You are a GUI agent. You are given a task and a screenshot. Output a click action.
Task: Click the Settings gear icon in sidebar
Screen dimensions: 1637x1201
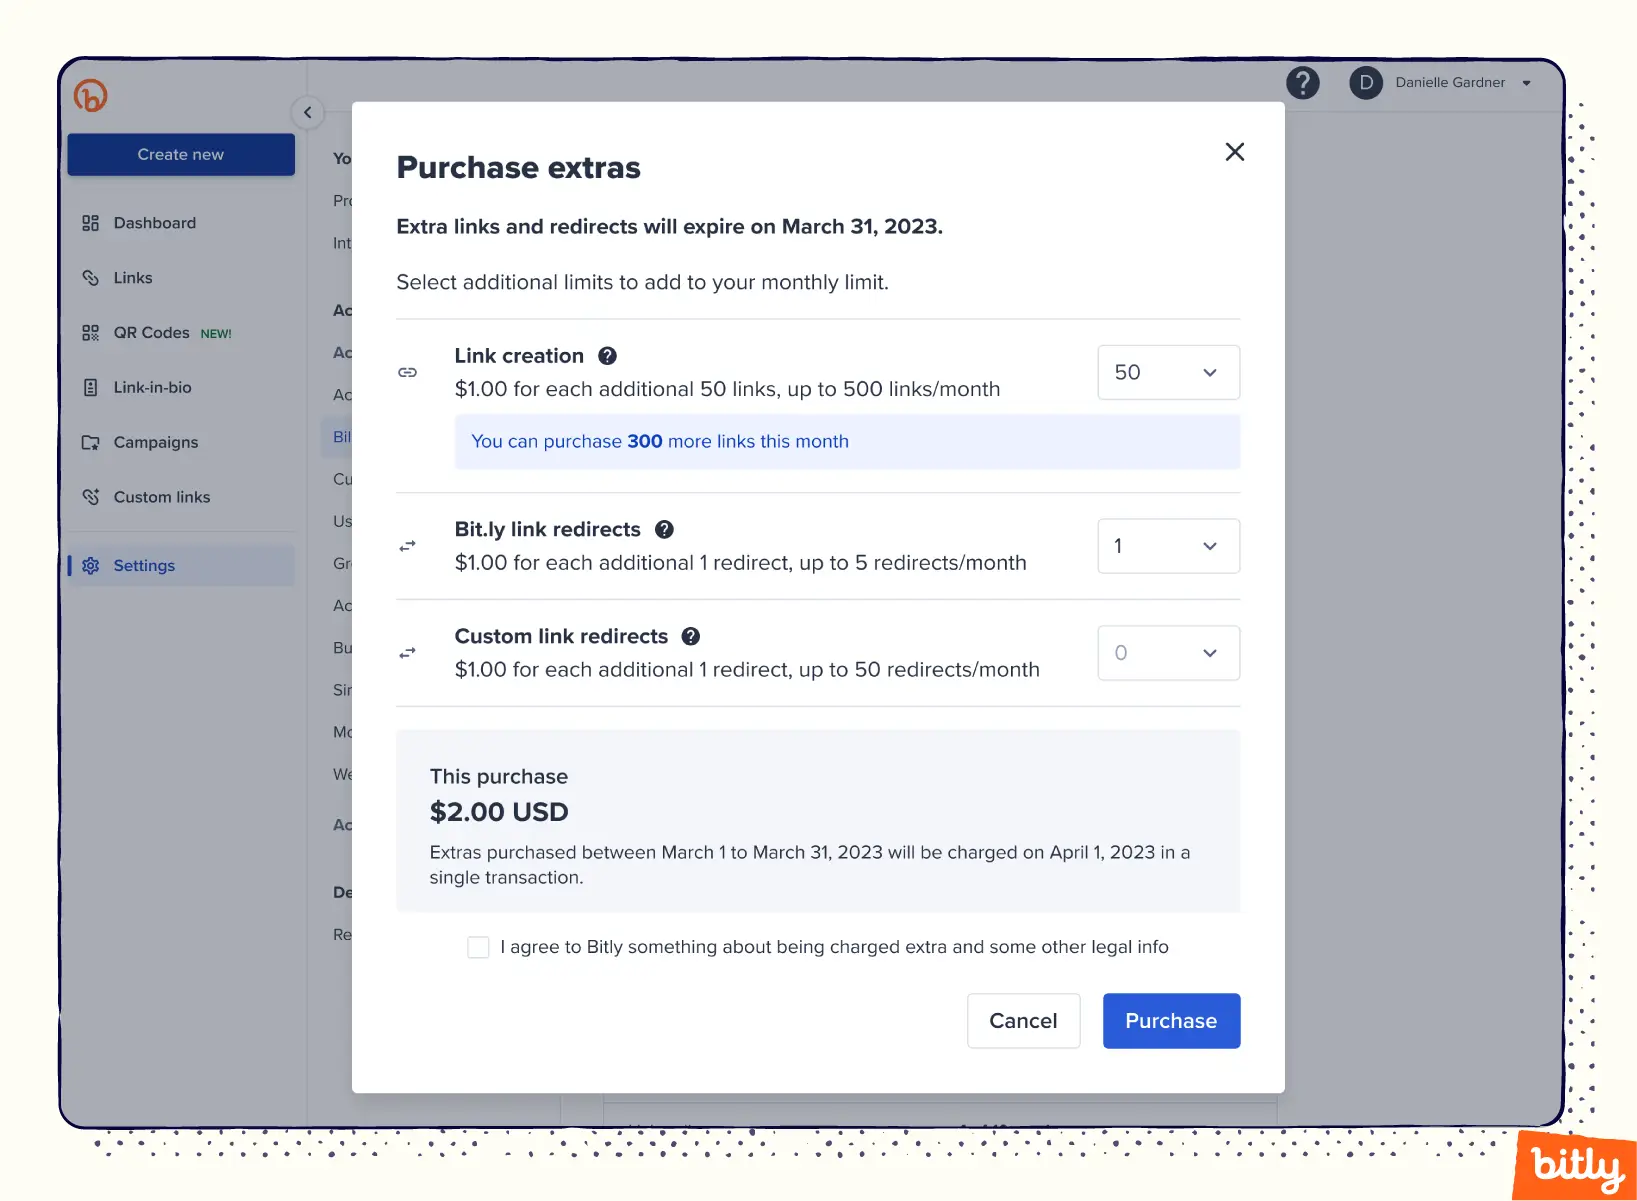[x=91, y=566]
